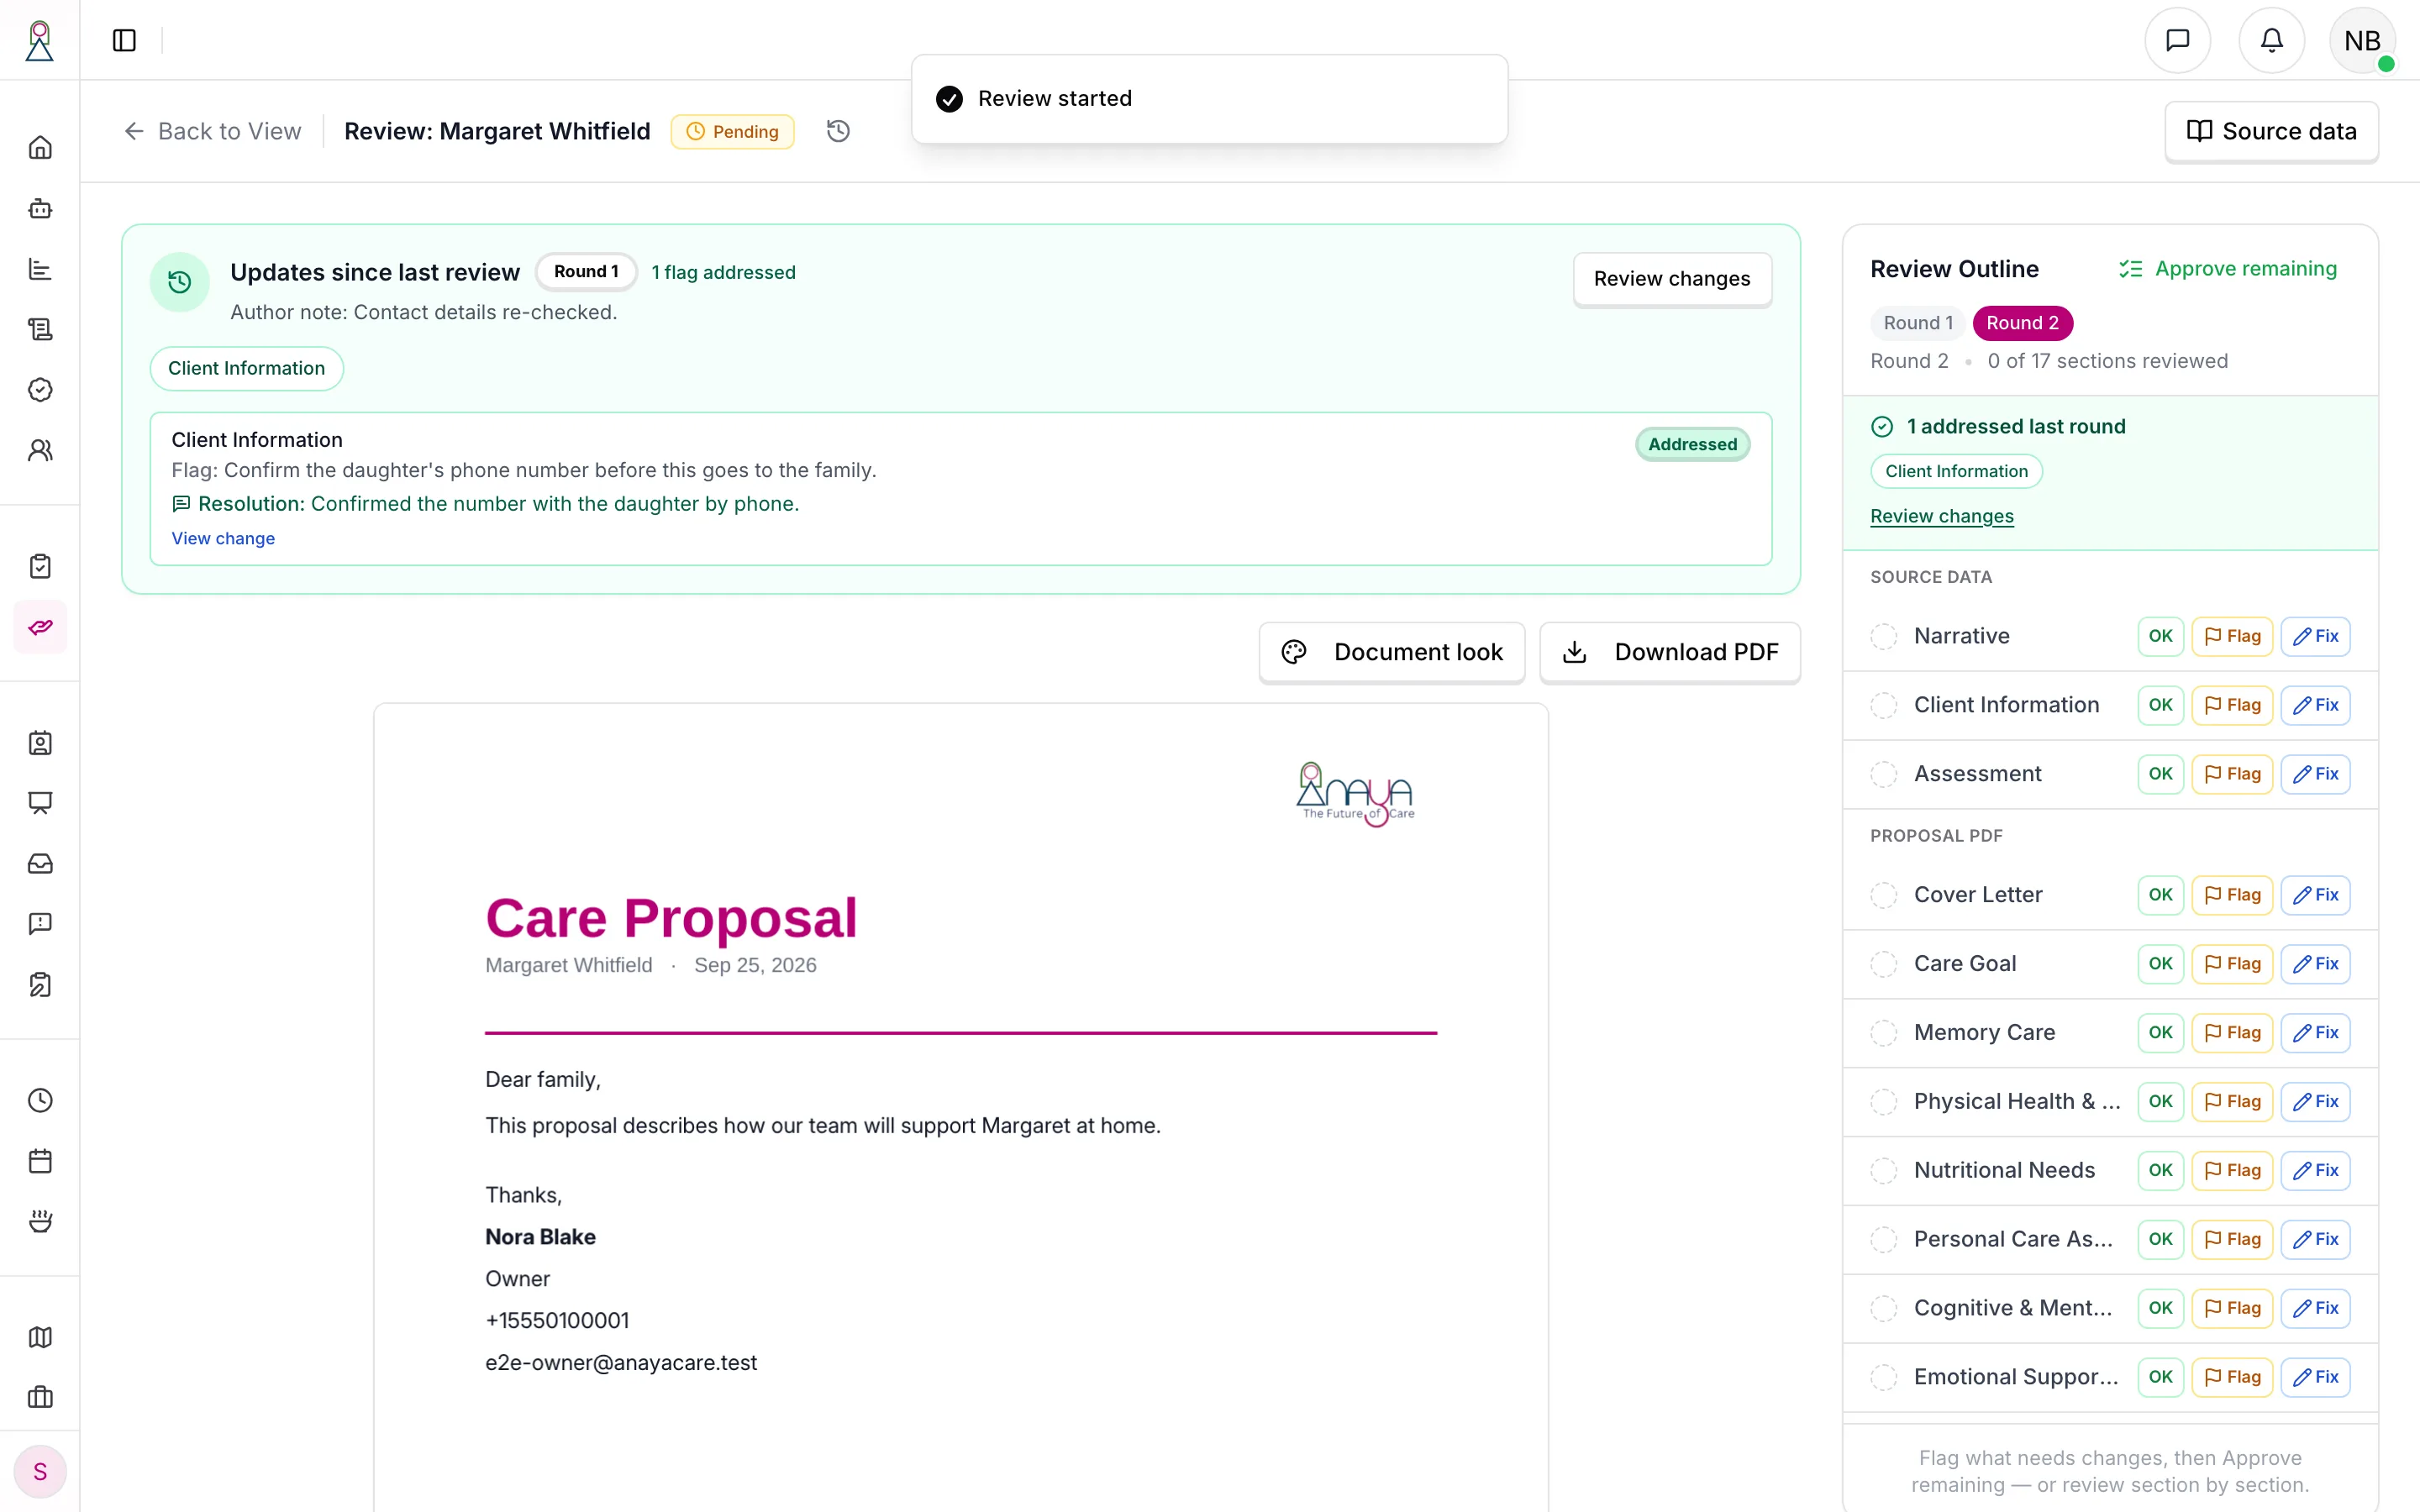Toggle the Memory Care status circle

click(x=1884, y=1033)
